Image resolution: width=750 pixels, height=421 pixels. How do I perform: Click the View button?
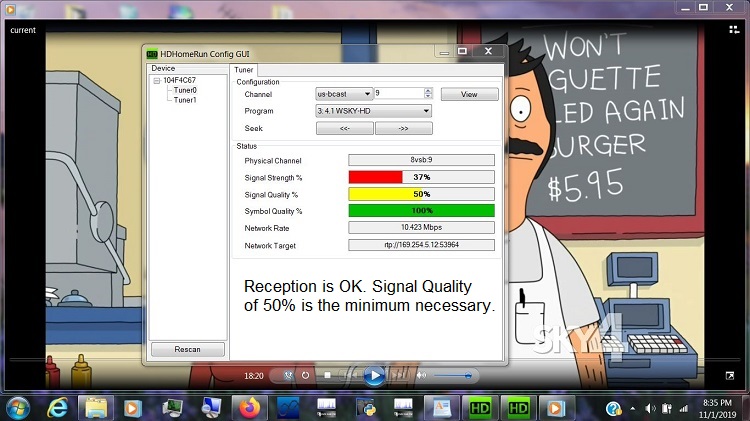coord(469,94)
